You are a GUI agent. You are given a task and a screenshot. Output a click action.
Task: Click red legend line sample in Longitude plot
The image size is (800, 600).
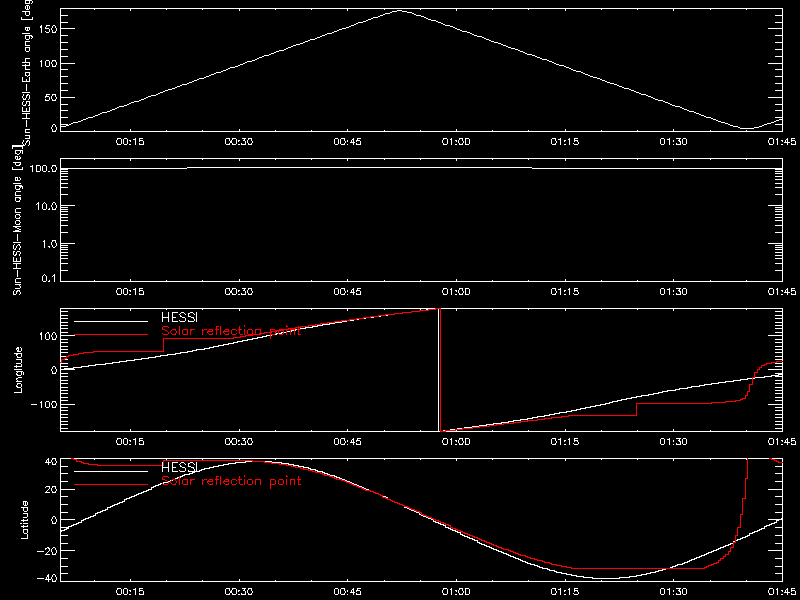pyautogui.click(x=111, y=335)
